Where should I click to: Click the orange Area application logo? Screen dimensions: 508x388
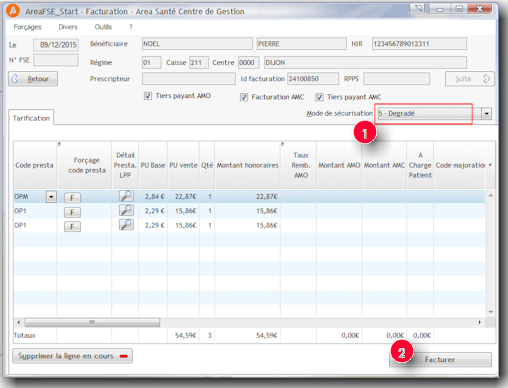pos(13,11)
